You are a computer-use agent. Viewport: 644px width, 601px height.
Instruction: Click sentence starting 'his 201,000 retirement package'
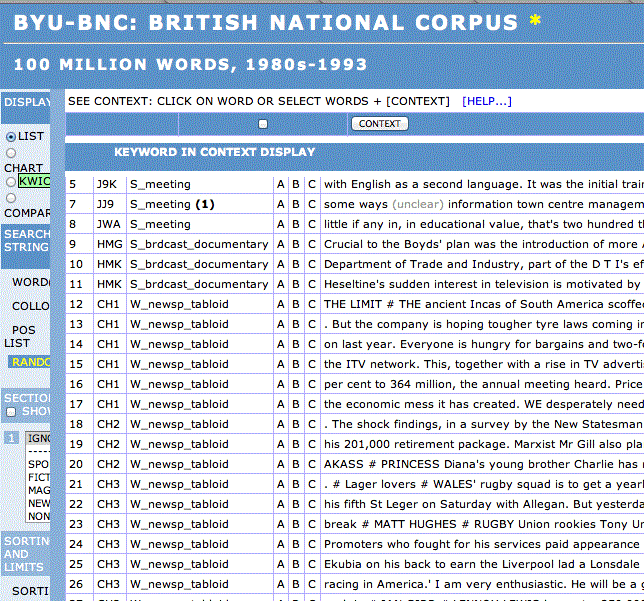tap(483, 444)
